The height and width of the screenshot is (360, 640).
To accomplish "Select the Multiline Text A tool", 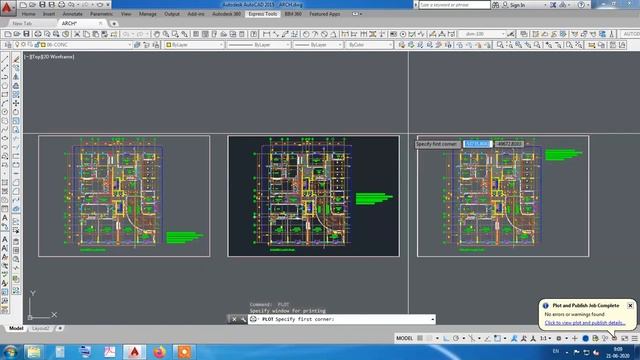I will 5,218.
